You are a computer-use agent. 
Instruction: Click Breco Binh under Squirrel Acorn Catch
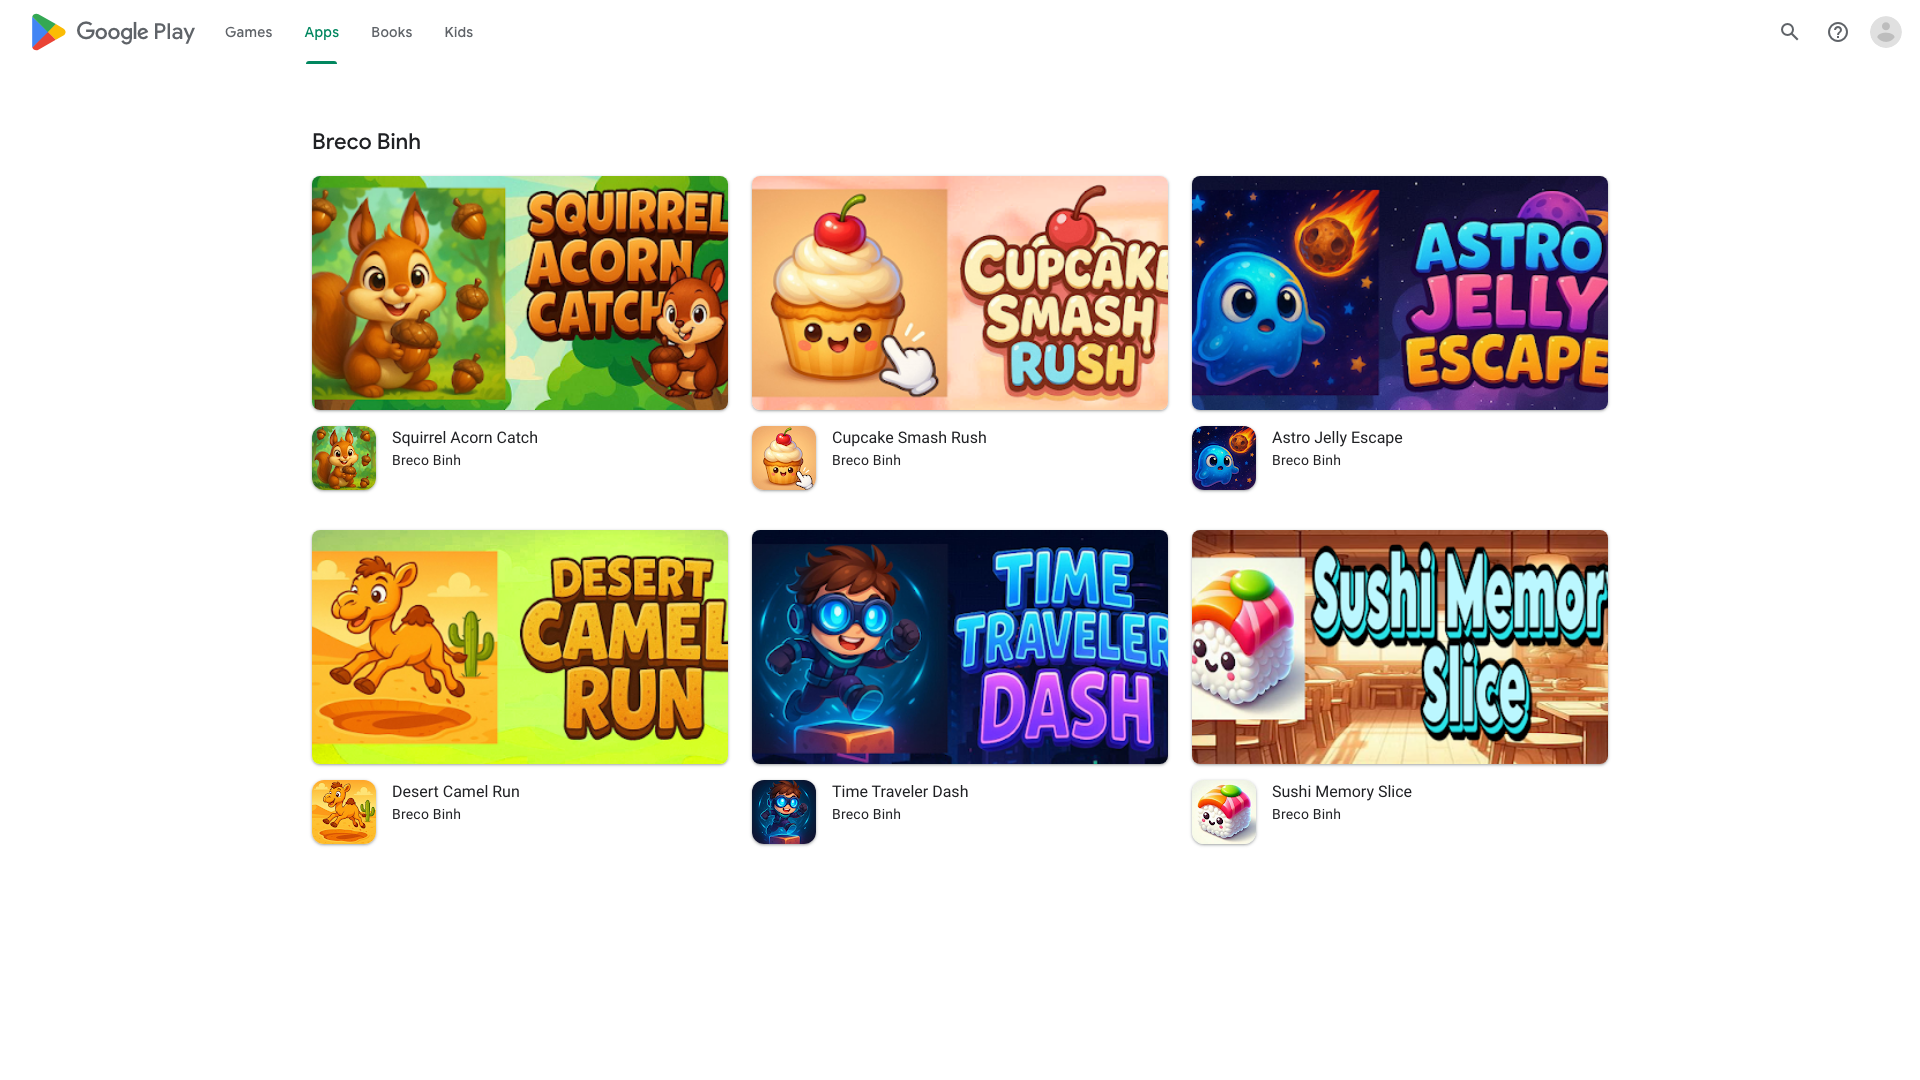pyautogui.click(x=427, y=461)
